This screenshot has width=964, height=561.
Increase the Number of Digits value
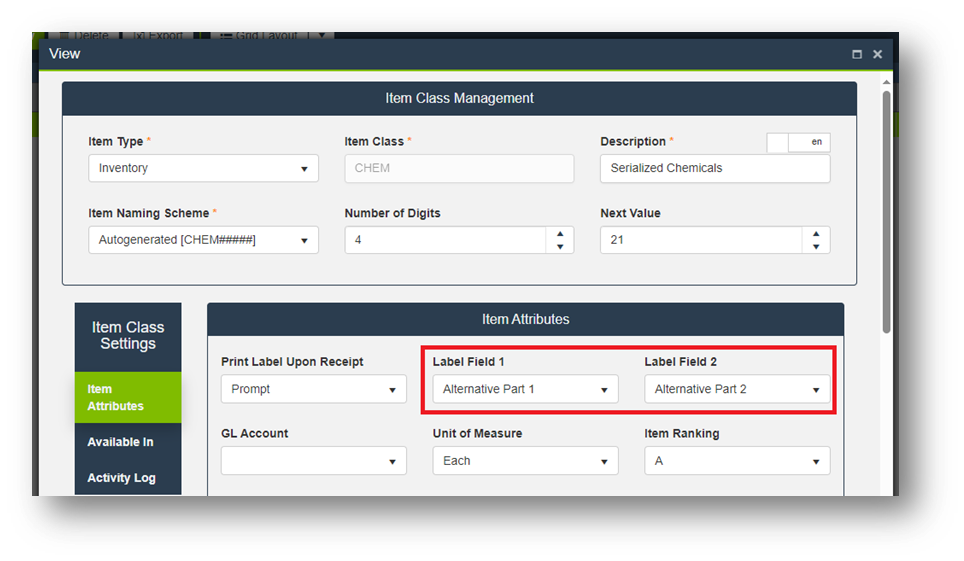point(560,234)
